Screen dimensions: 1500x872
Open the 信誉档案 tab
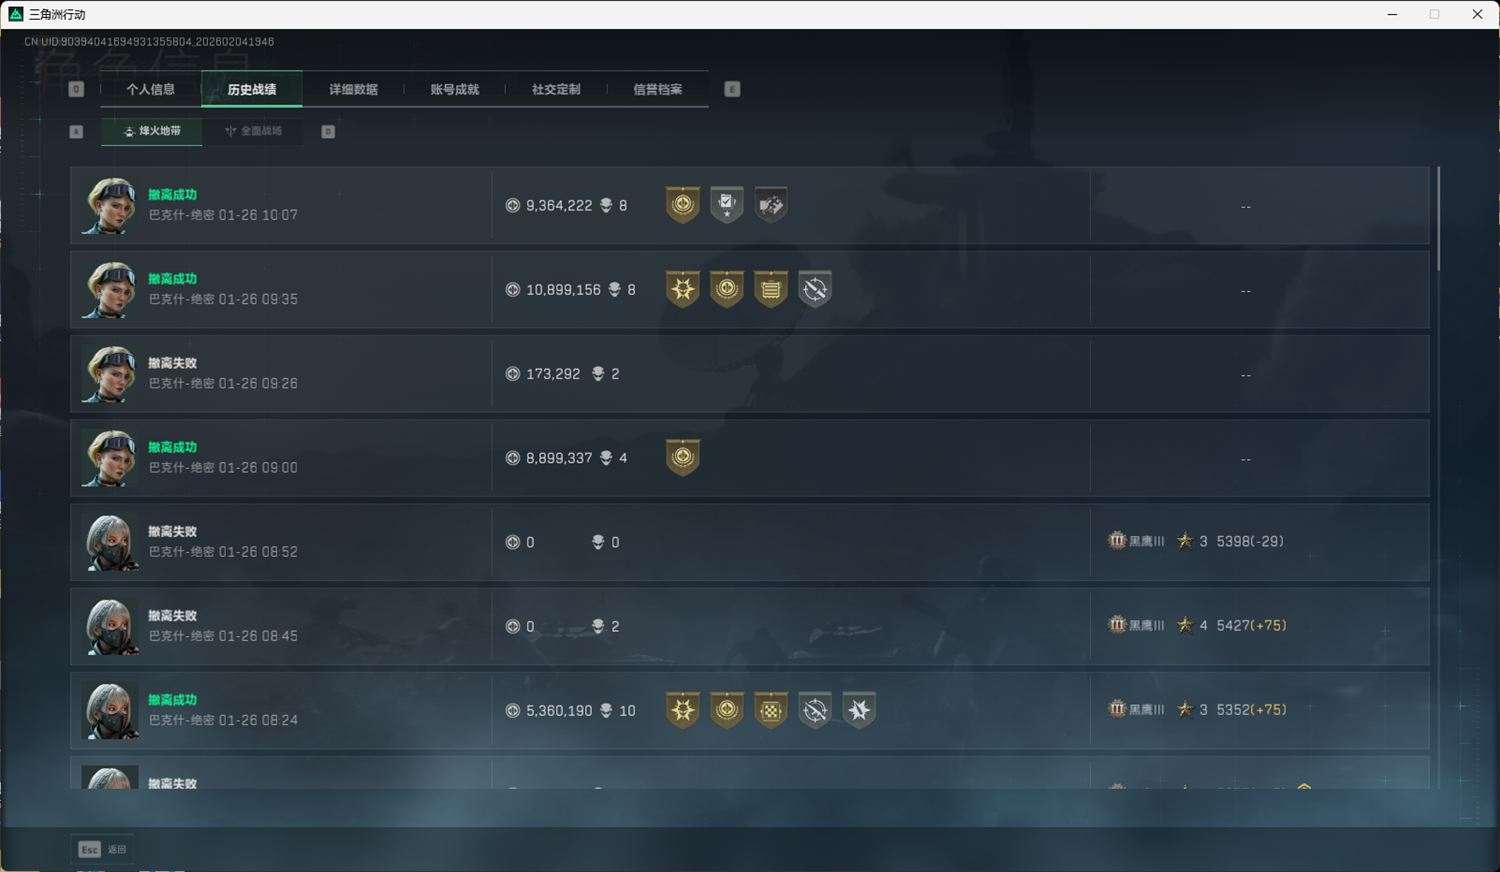[657, 89]
